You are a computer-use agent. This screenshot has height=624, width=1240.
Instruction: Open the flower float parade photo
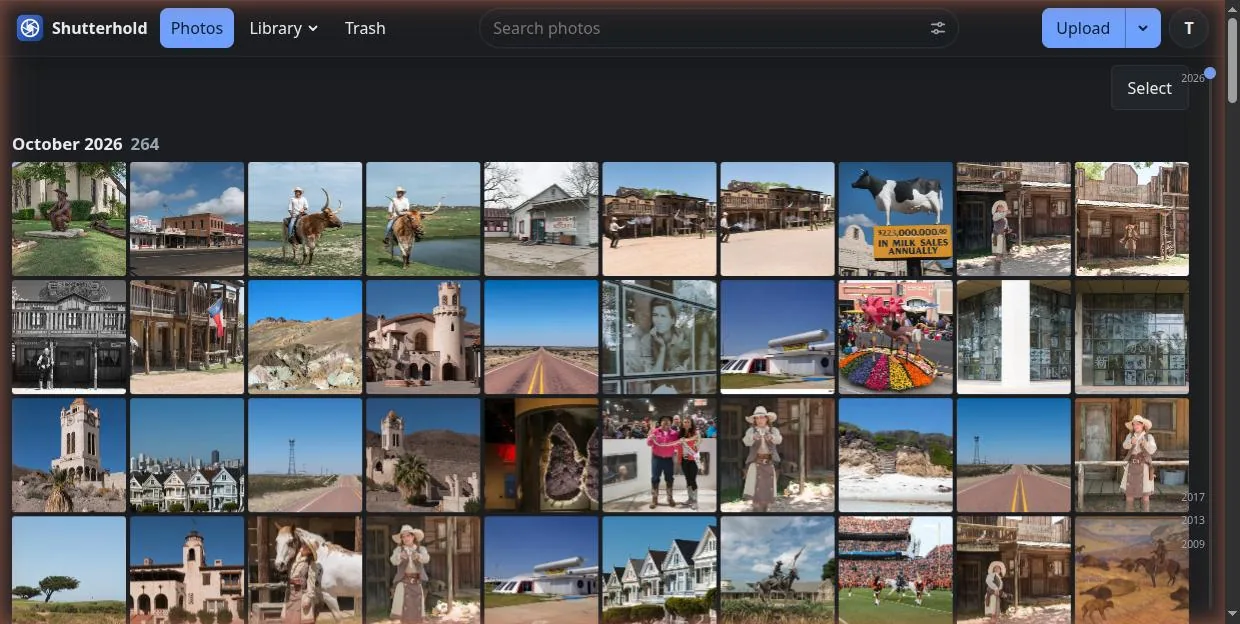[896, 337]
